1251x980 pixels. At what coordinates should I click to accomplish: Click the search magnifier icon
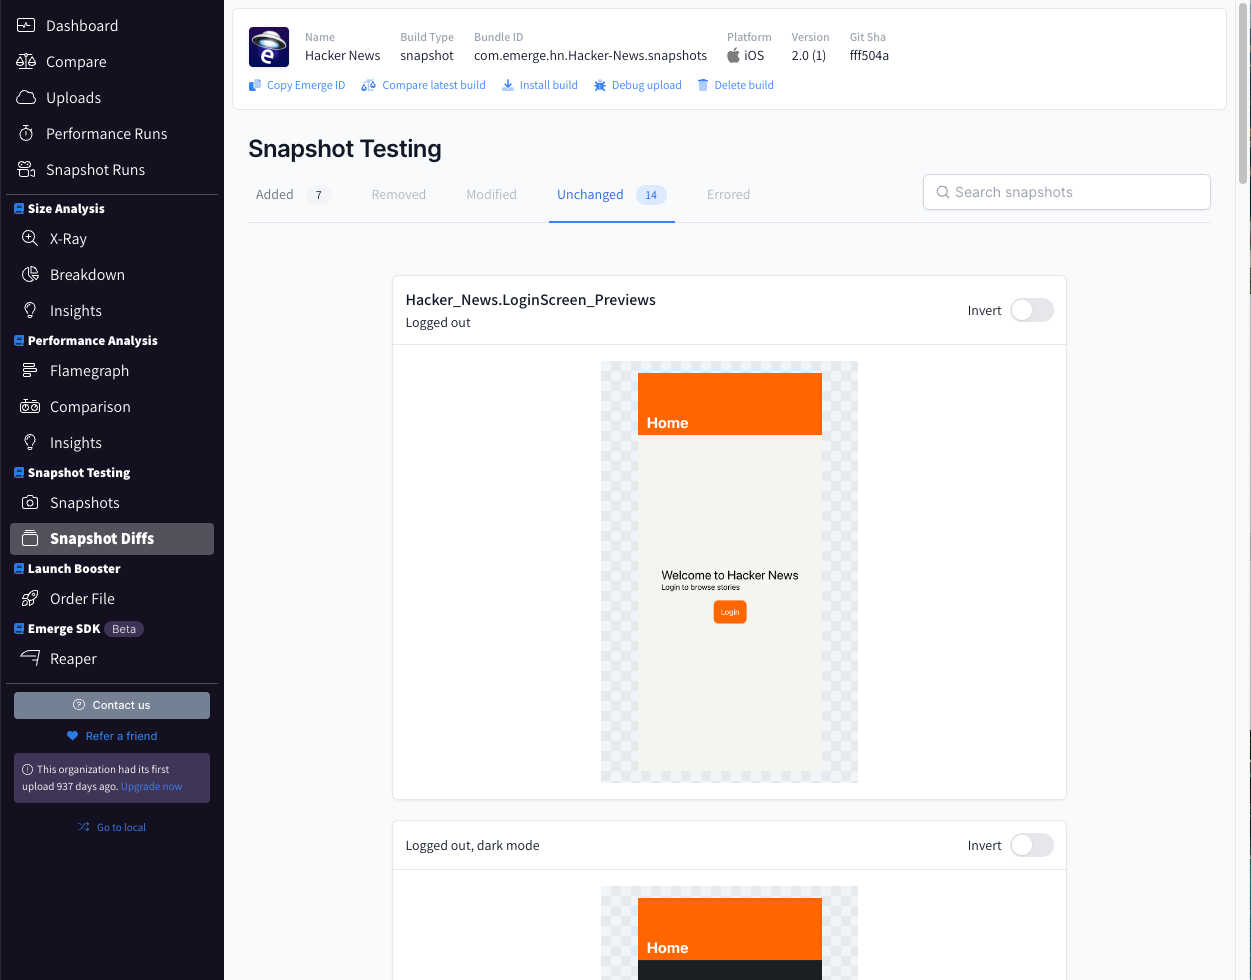(x=942, y=192)
